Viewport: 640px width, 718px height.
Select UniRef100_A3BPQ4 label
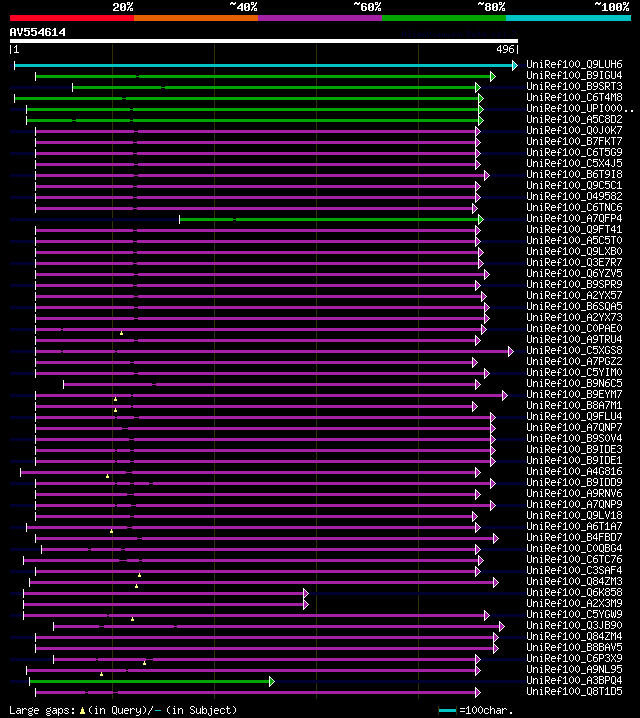click(574, 680)
